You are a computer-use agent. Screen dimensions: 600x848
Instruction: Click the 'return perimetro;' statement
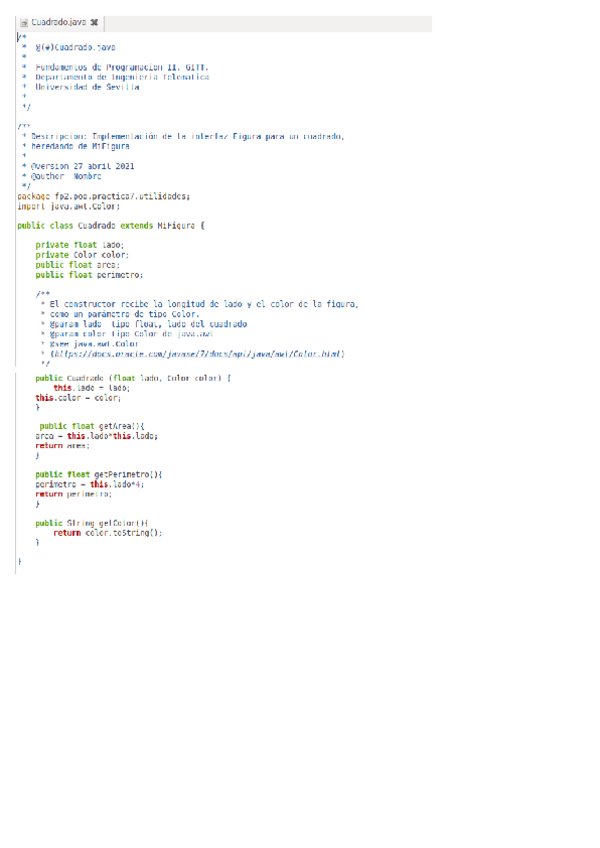pyautogui.click(x=74, y=494)
